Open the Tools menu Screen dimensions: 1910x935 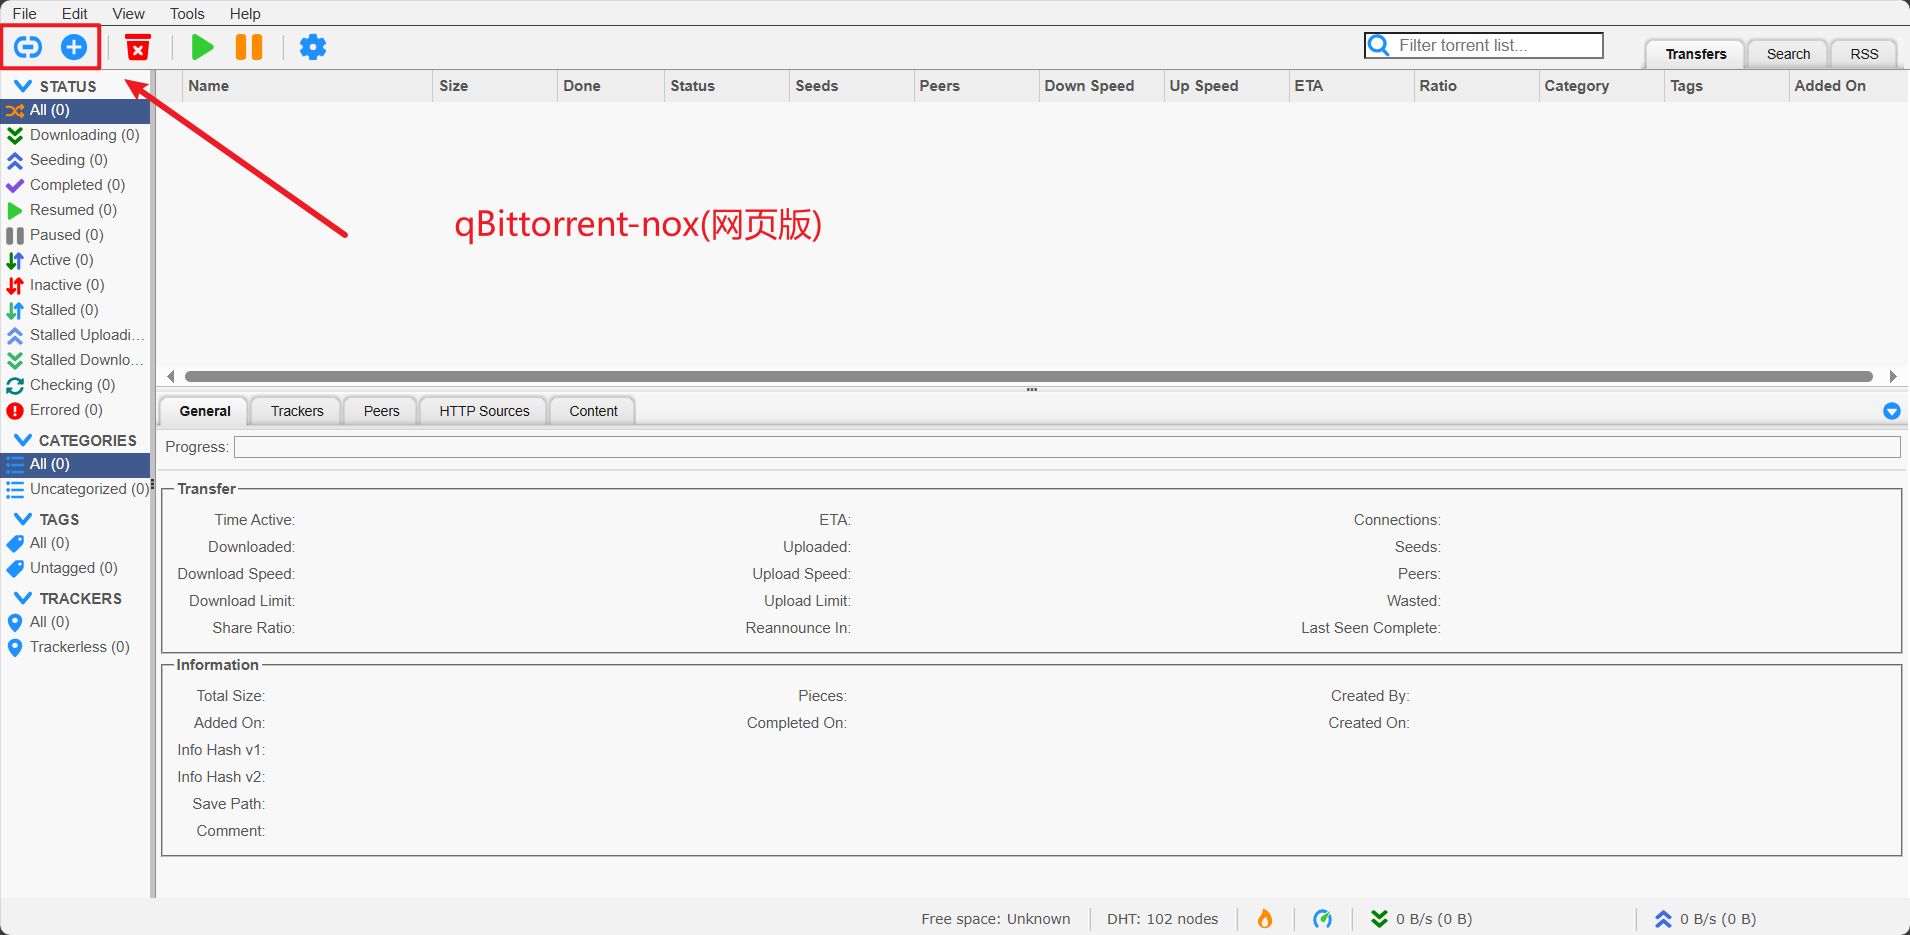tap(187, 13)
